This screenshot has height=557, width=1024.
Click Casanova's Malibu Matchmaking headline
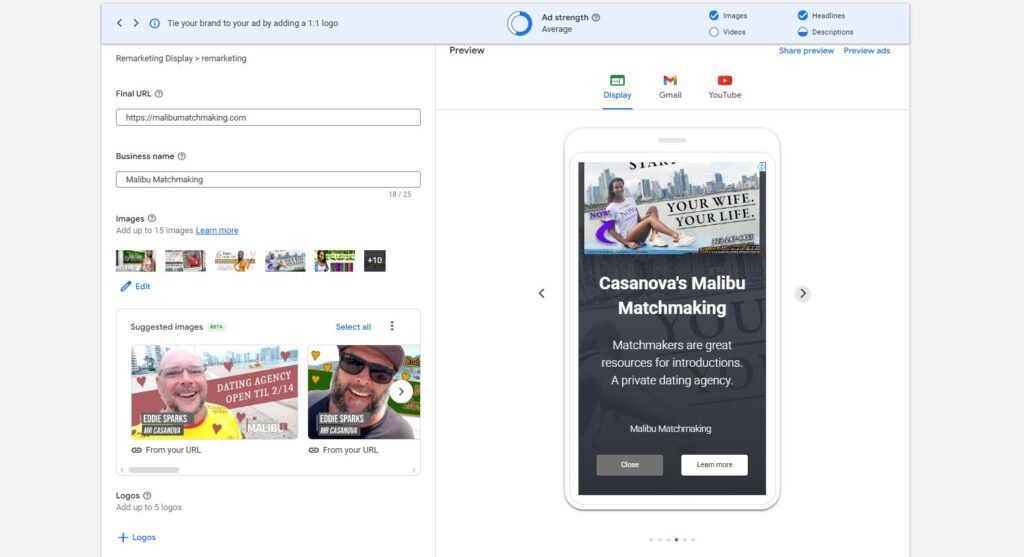[x=672, y=296]
